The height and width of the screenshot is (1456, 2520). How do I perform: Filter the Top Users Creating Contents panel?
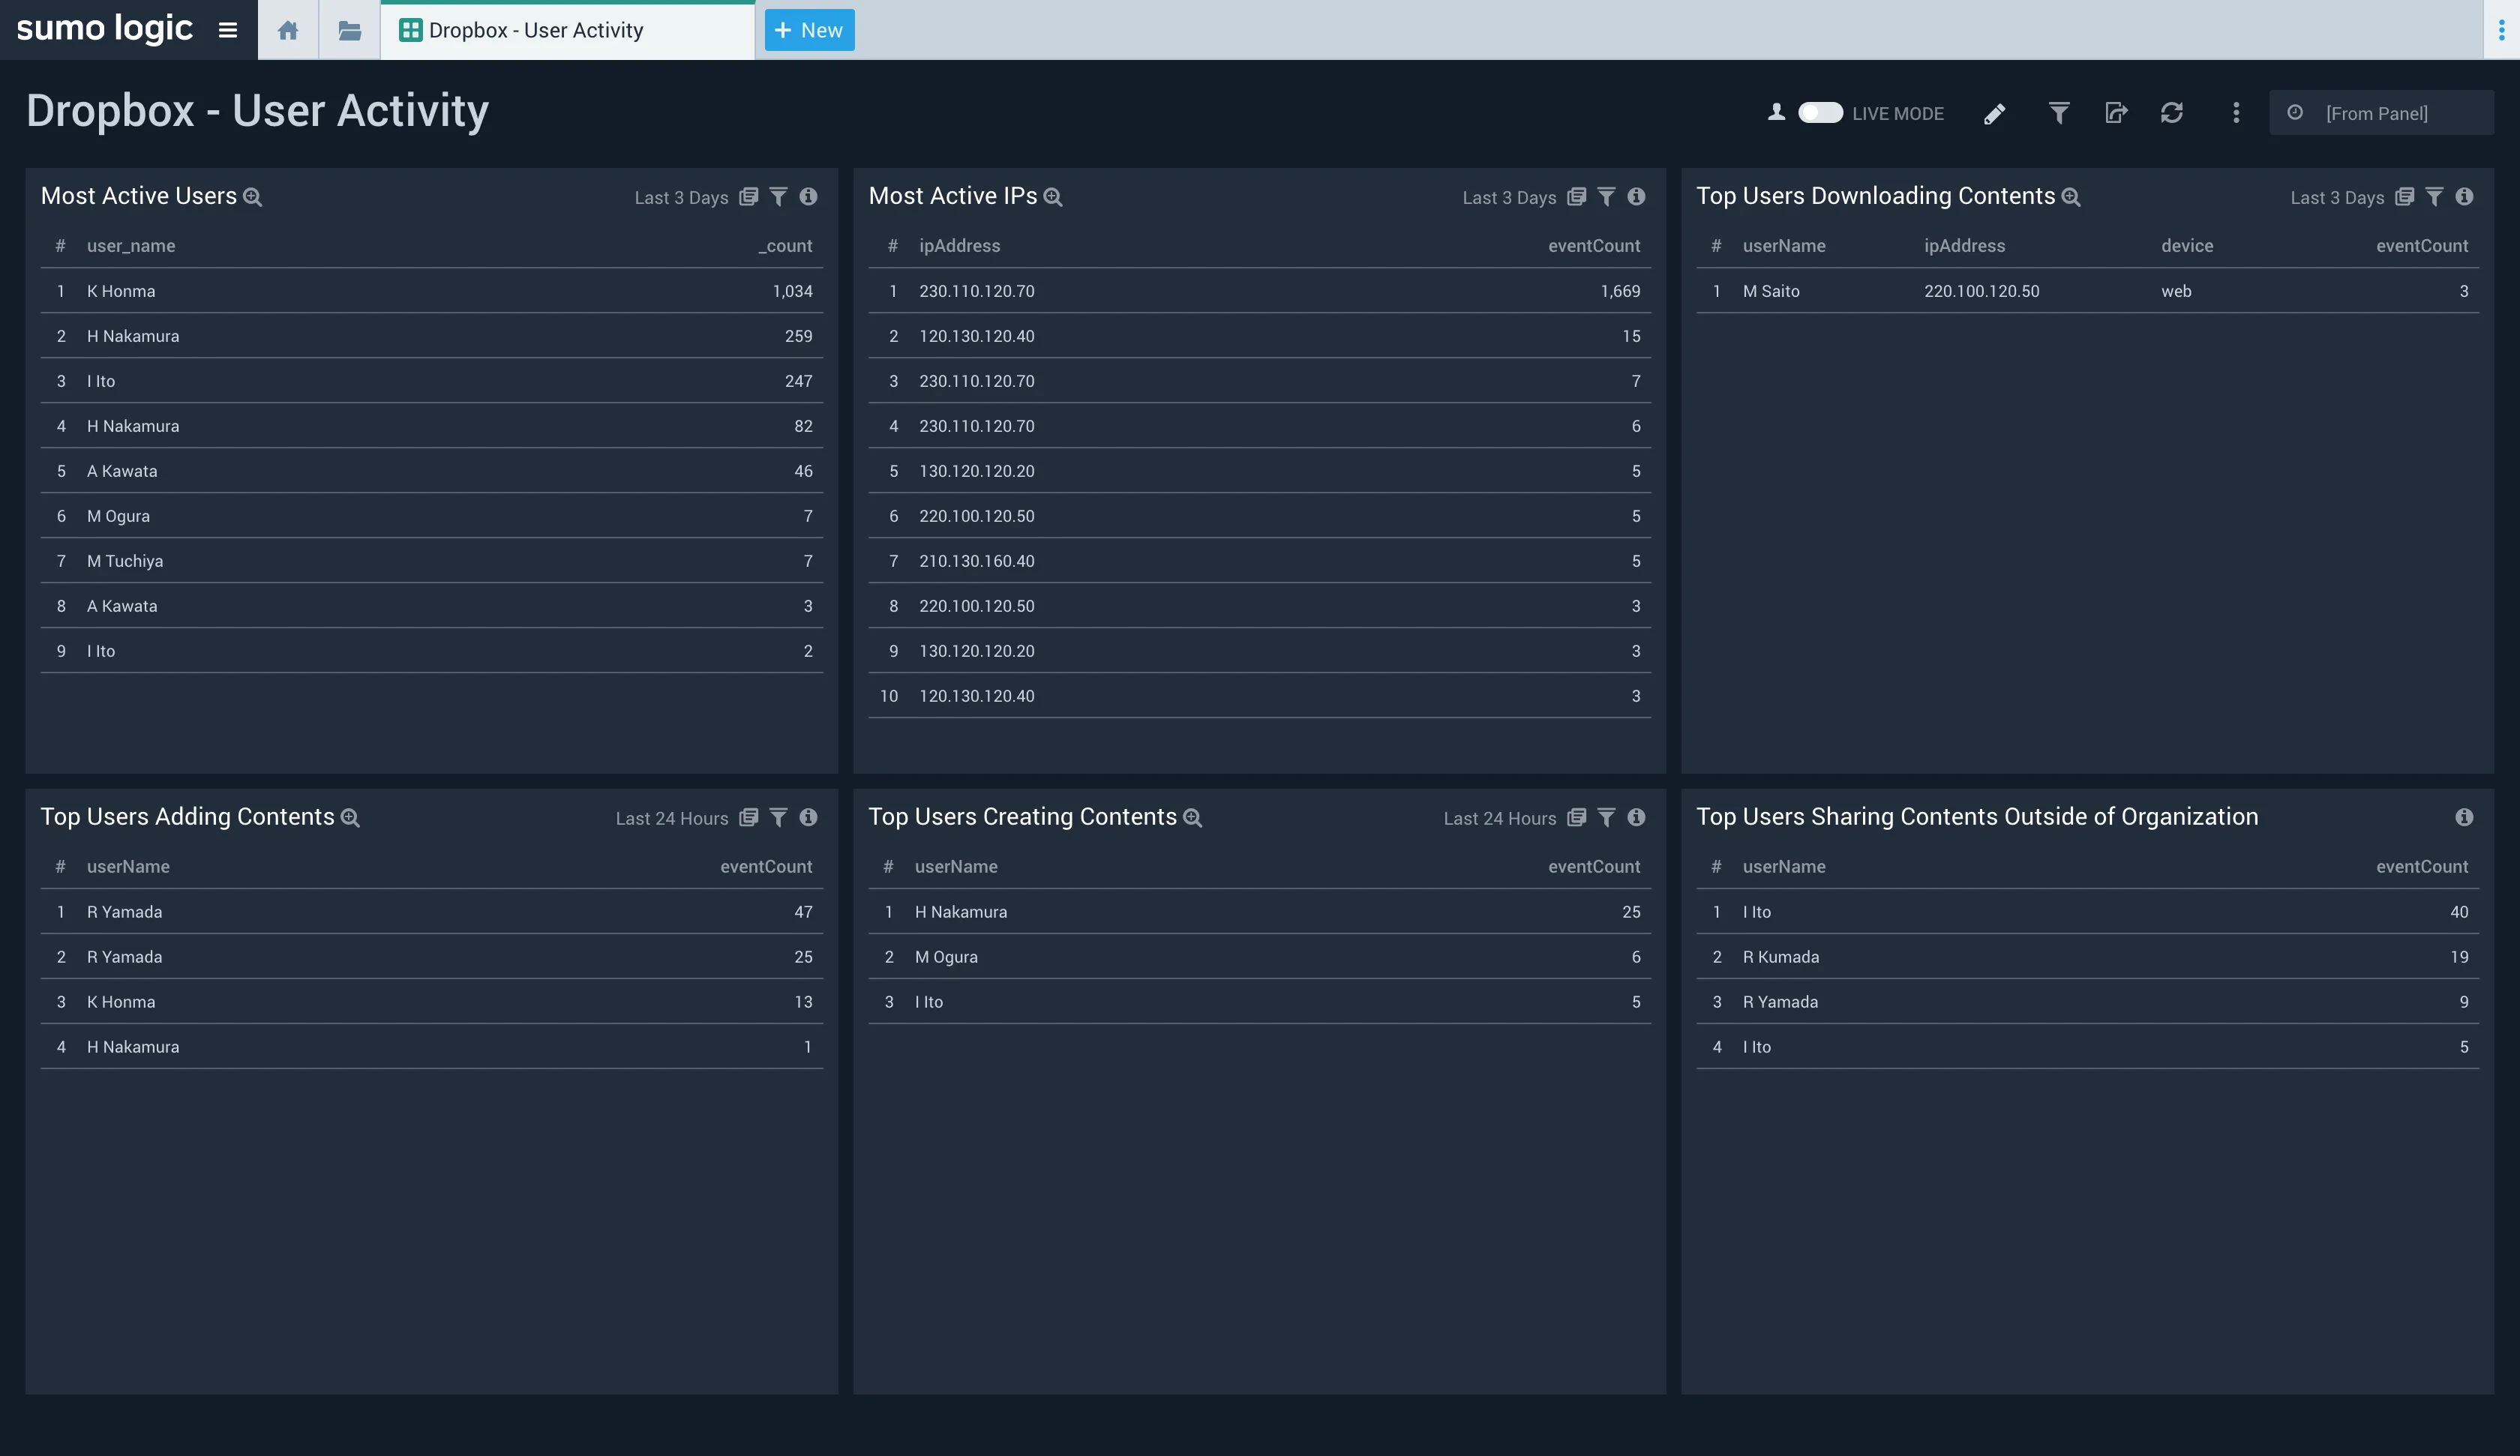(x=1606, y=818)
